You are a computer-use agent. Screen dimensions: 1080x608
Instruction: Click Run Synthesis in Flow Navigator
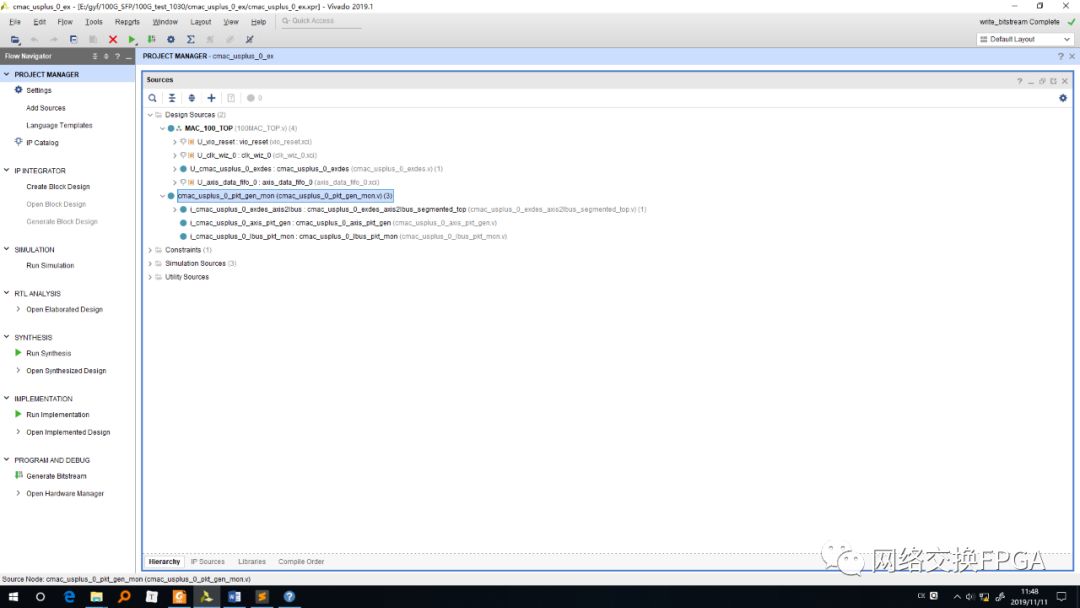point(48,353)
